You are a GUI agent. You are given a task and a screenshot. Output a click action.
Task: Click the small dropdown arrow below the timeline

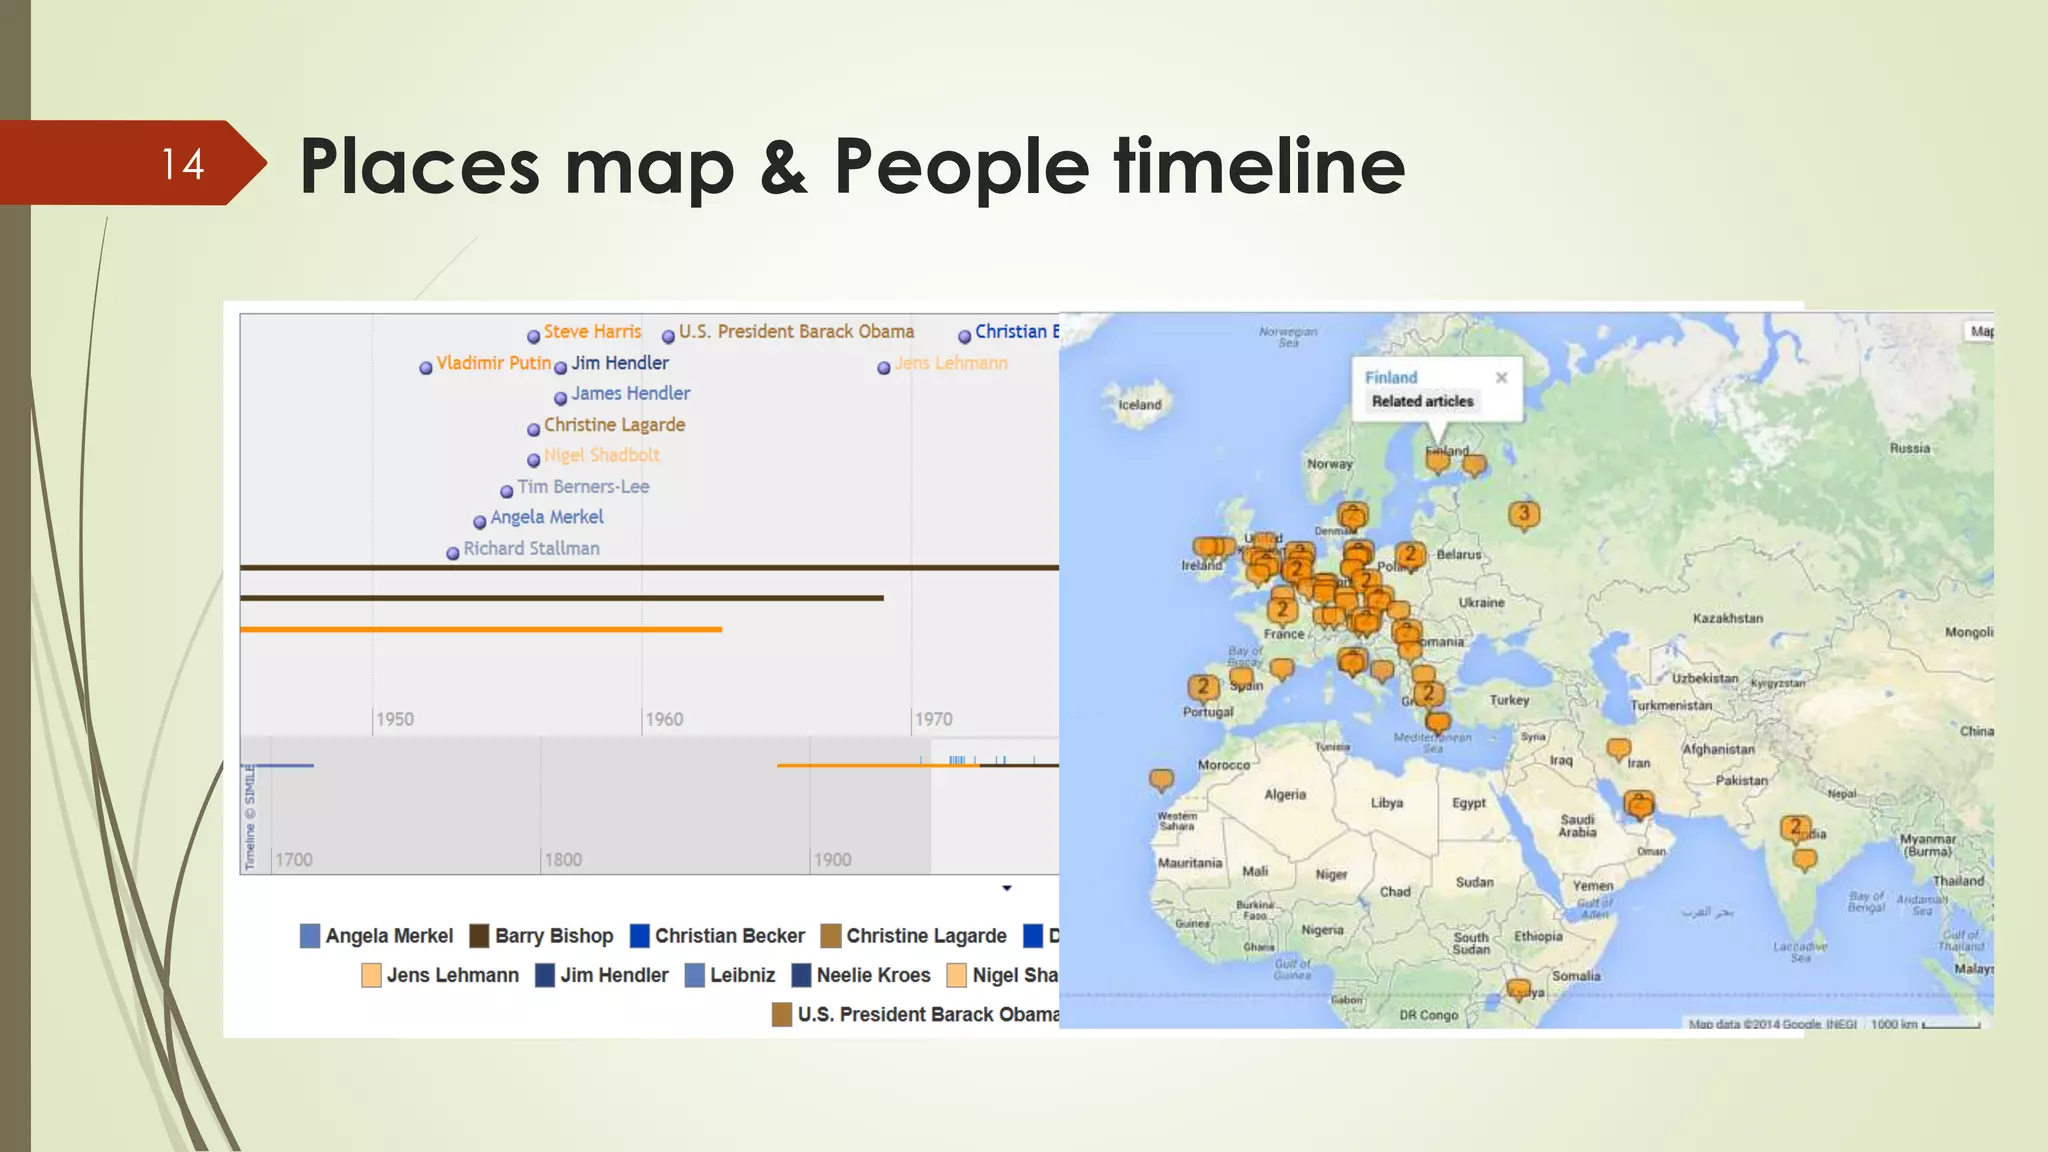tap(1007, 888)
